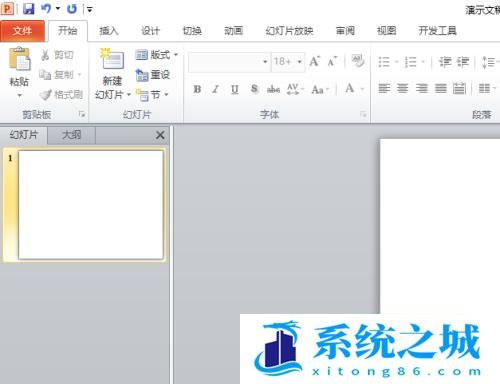Click the Numbering list icon
500x384 pixels.
click(410, 62)
